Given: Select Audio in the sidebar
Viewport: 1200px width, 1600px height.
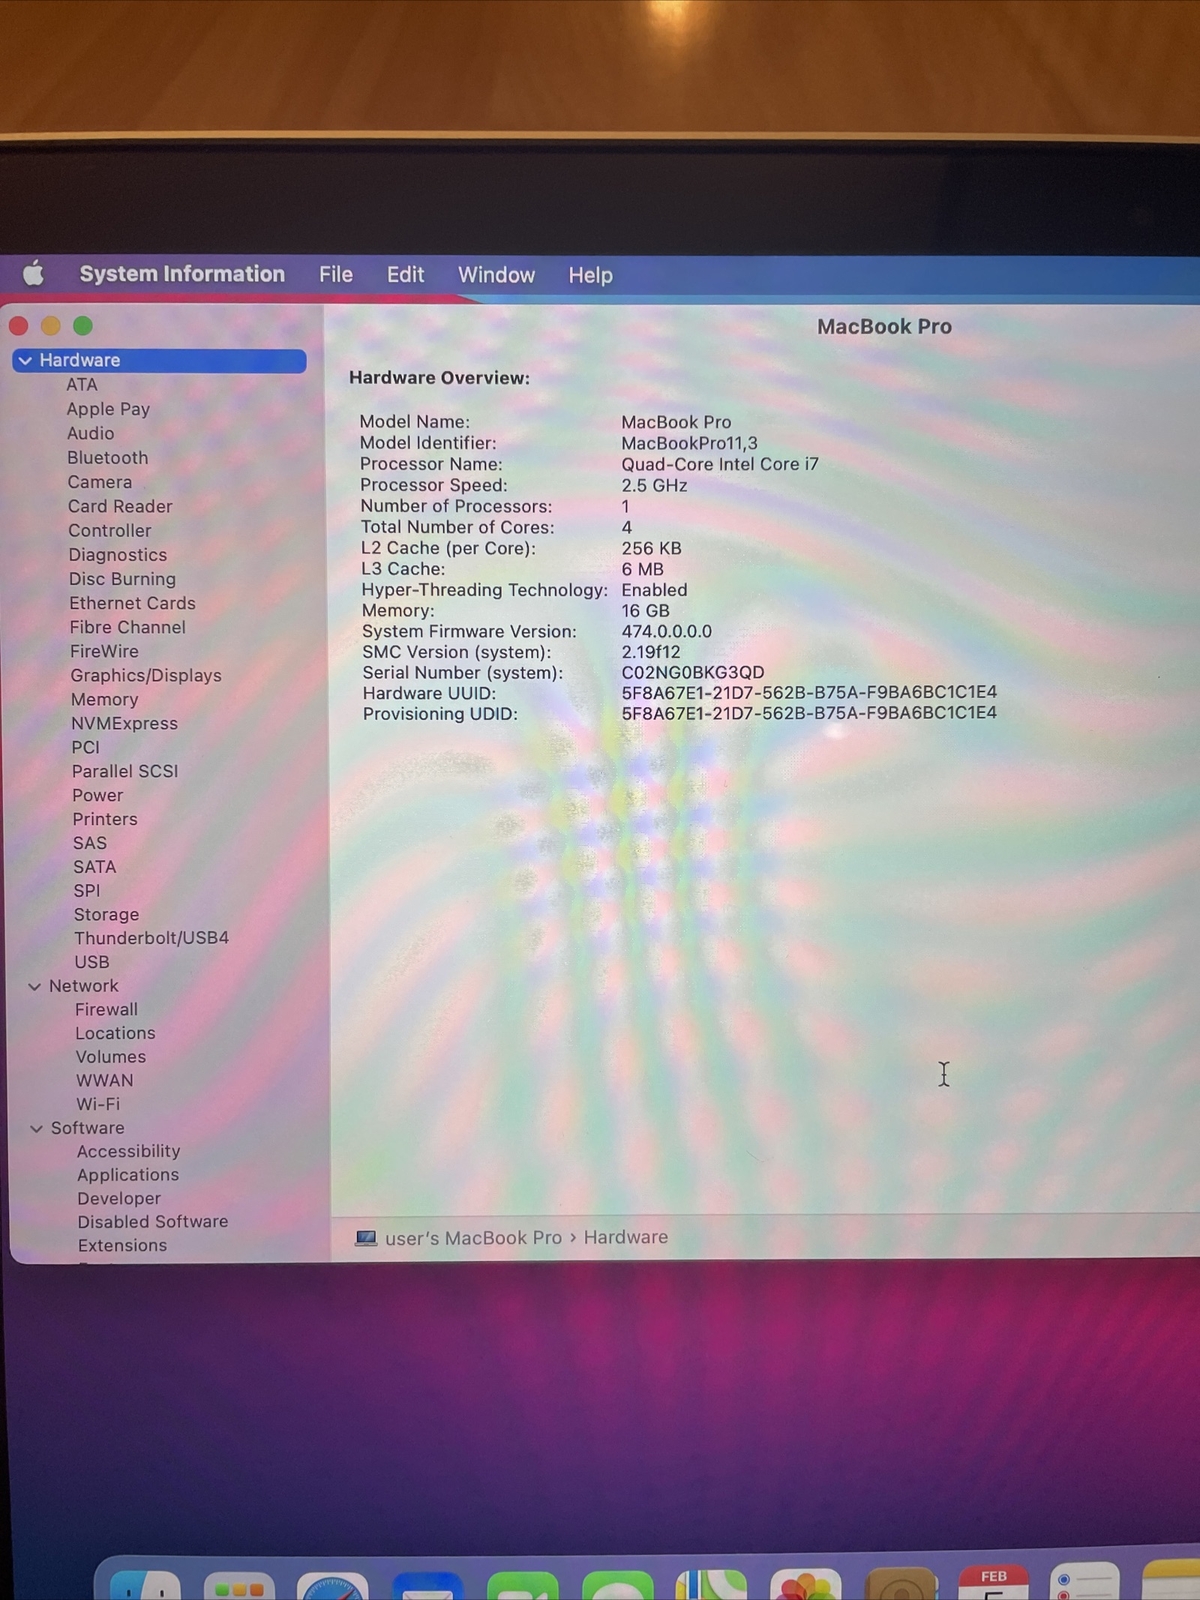Looking at the screenshot, I should pos(90,433).
